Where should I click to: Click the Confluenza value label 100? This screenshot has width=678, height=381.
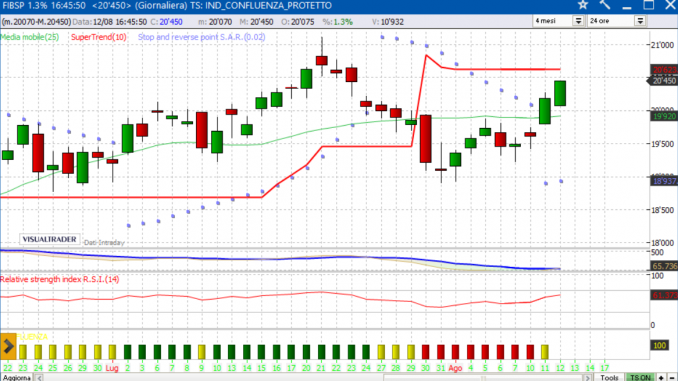(x=659, y=345)
